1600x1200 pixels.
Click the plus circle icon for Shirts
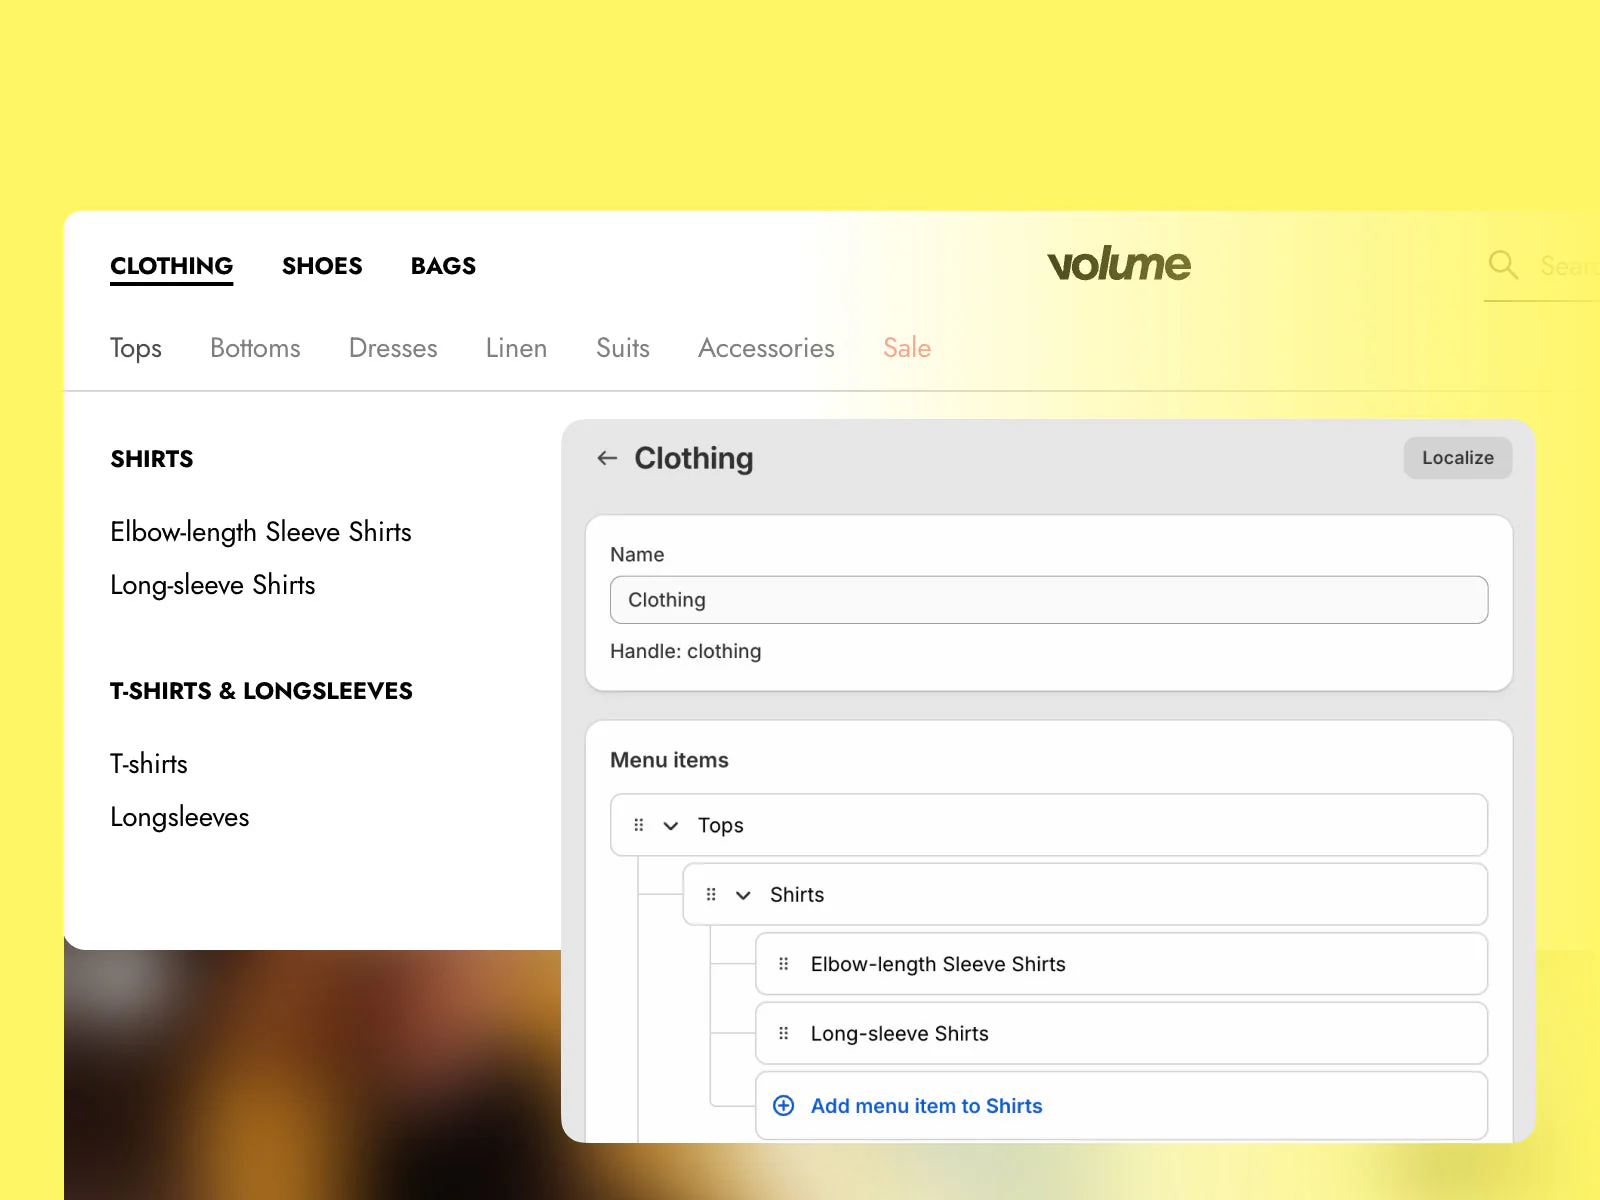(784, 1105)
